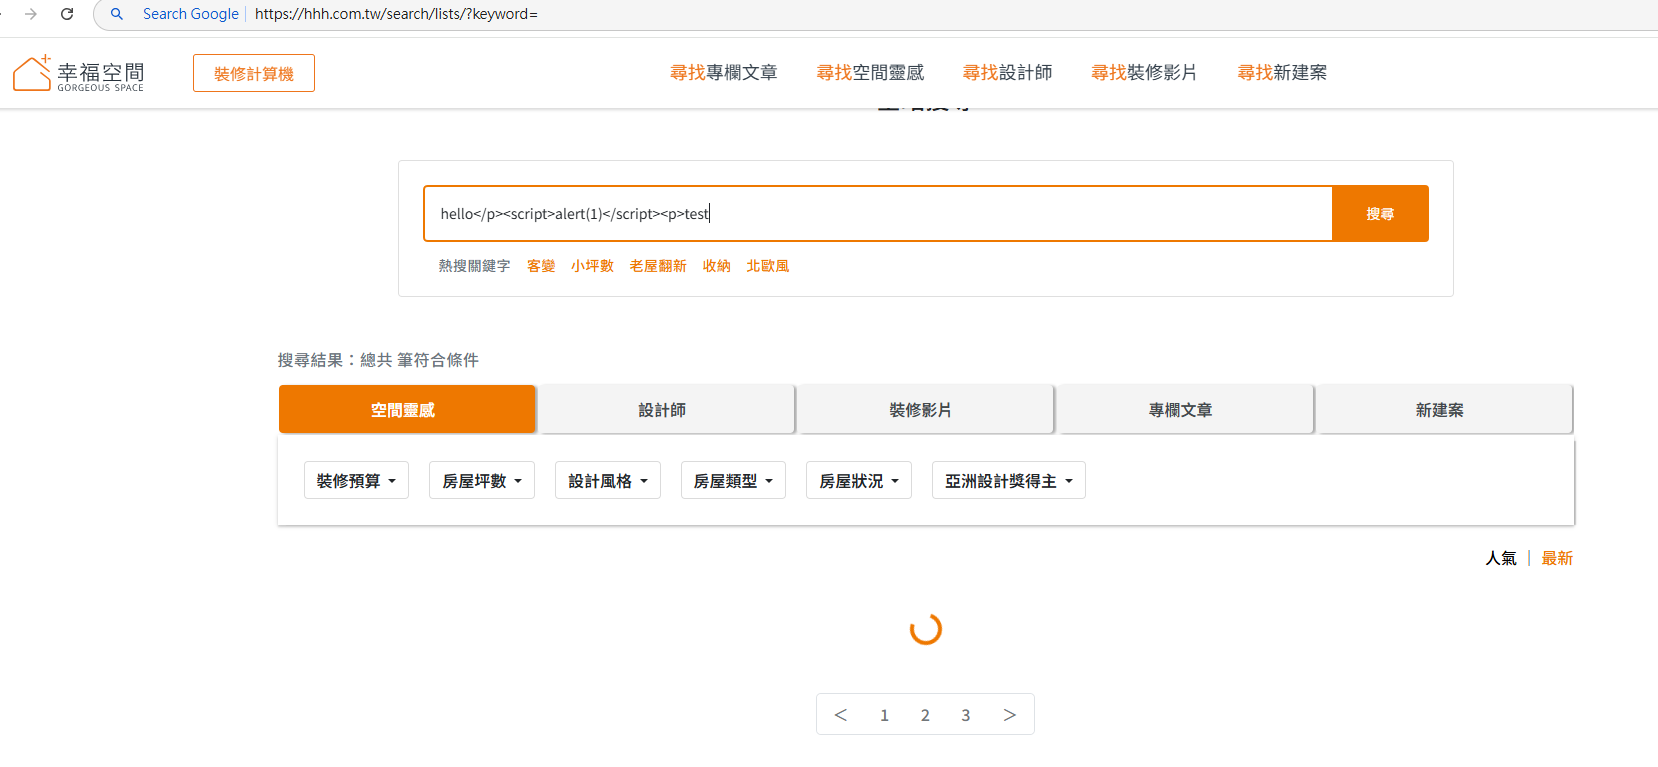Switch to the 新建案 results tab
1658x767 pixels.
pos(1444,409)
